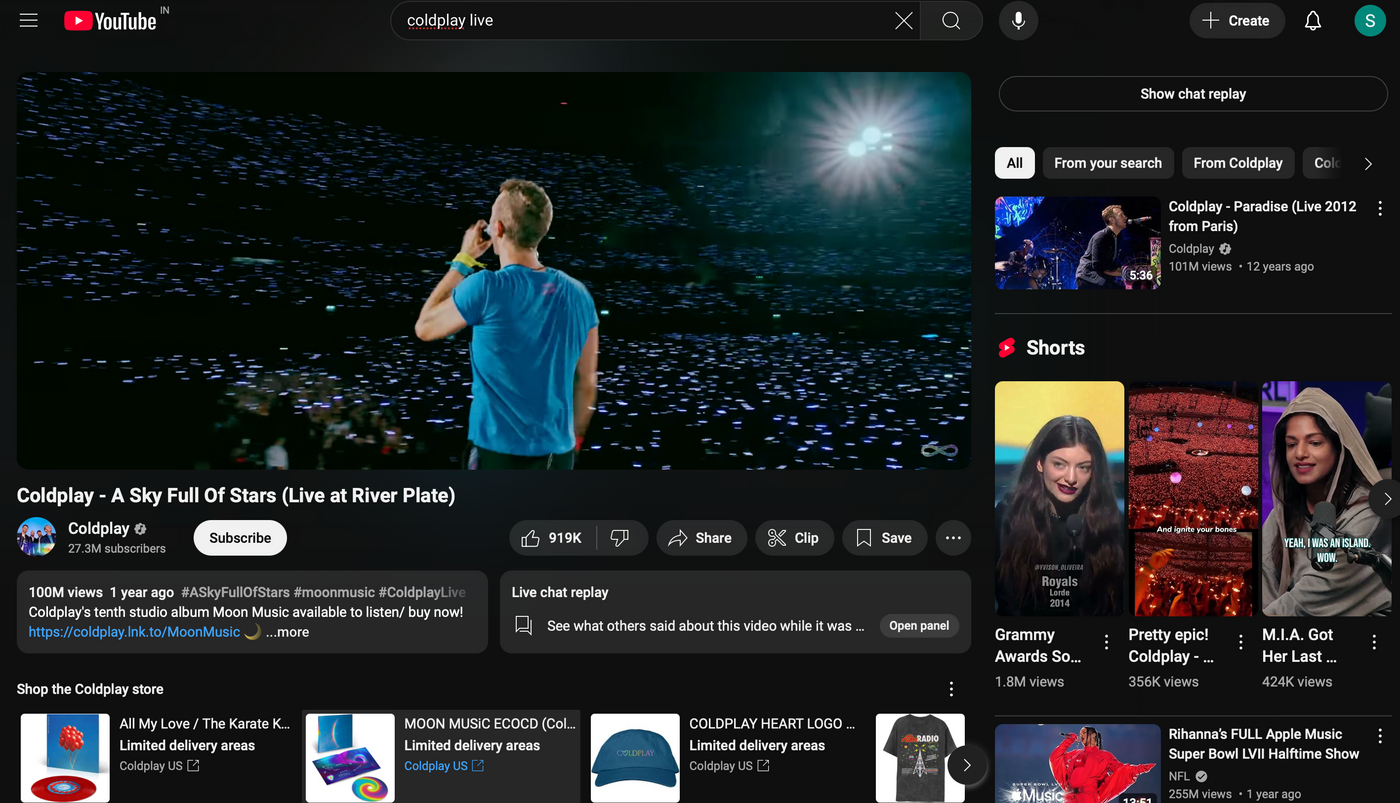
Task: Select the From Coldplay chip
Action: [1238, 163]
